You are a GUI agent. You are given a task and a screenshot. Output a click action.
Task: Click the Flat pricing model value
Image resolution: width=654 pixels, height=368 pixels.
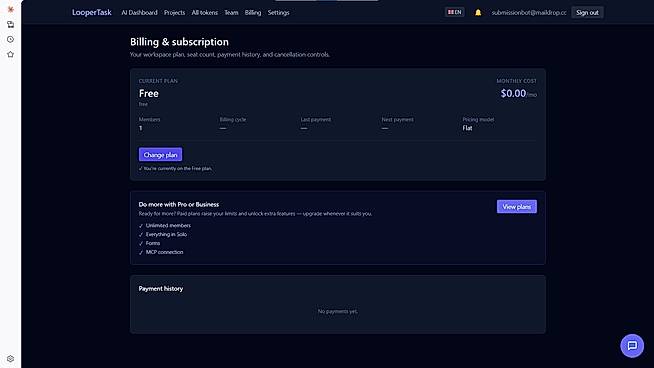[467, 128]
